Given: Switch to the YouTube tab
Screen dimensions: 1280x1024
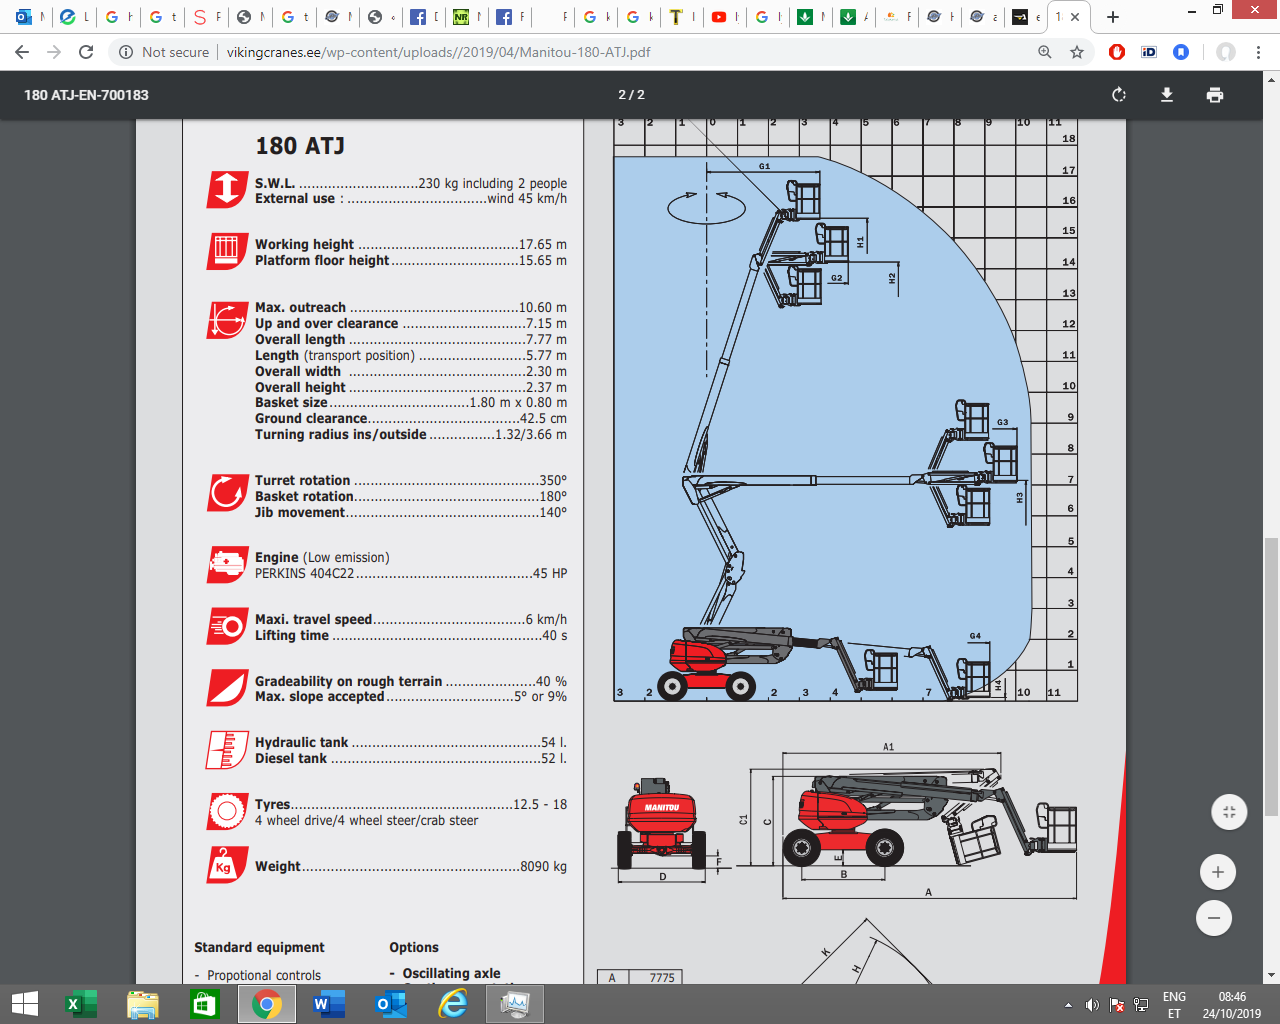Looking at the screenshot, I should coord(720,17).
